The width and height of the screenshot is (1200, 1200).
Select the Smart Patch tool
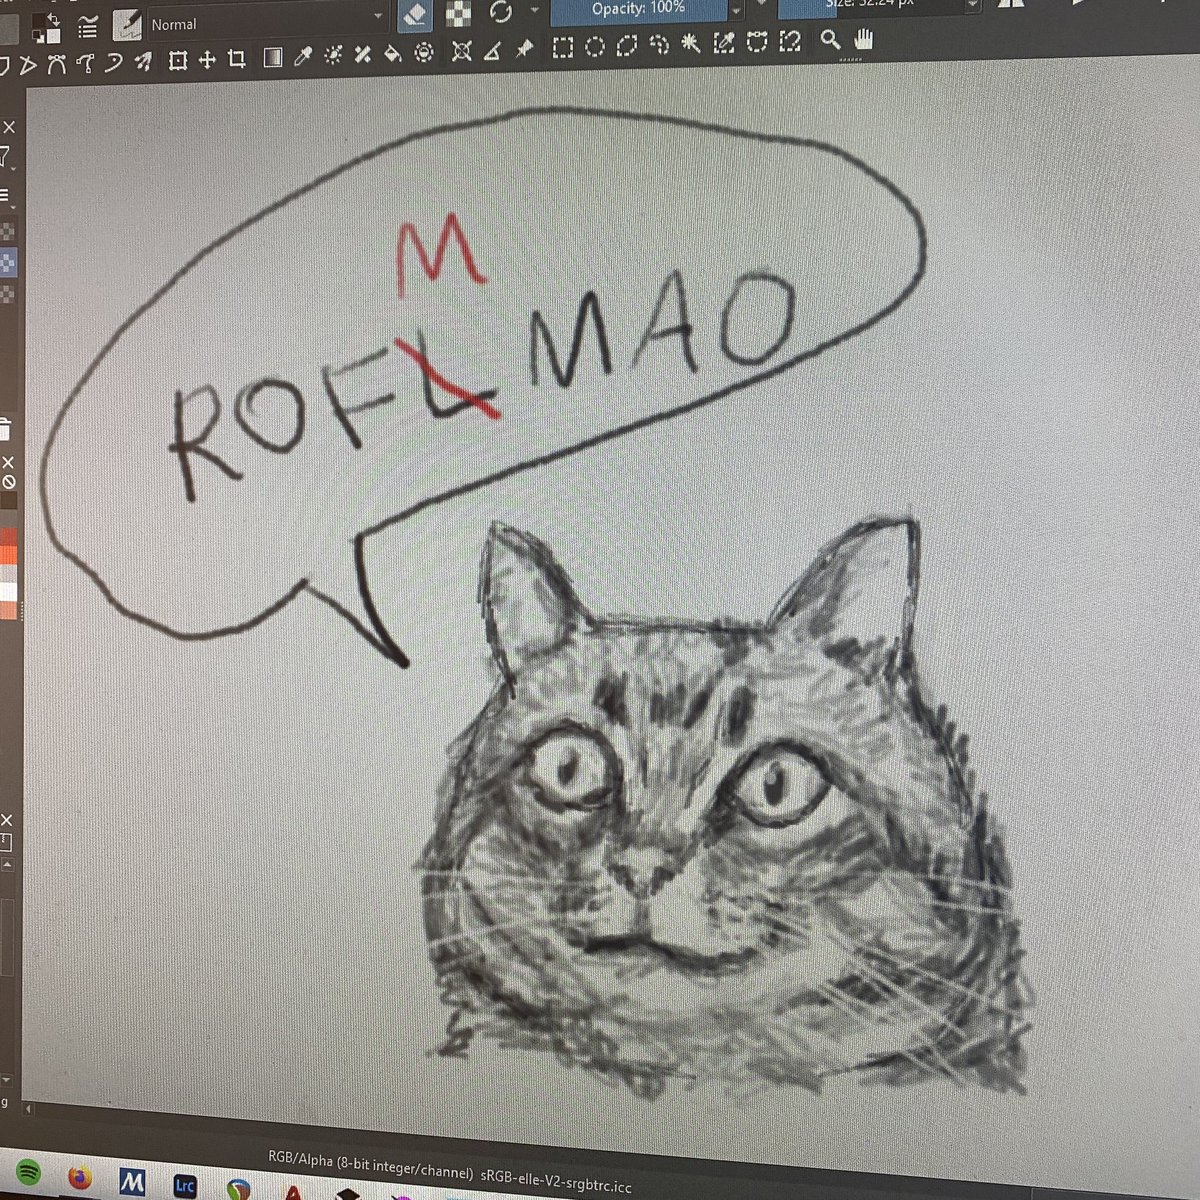point(364,55)
